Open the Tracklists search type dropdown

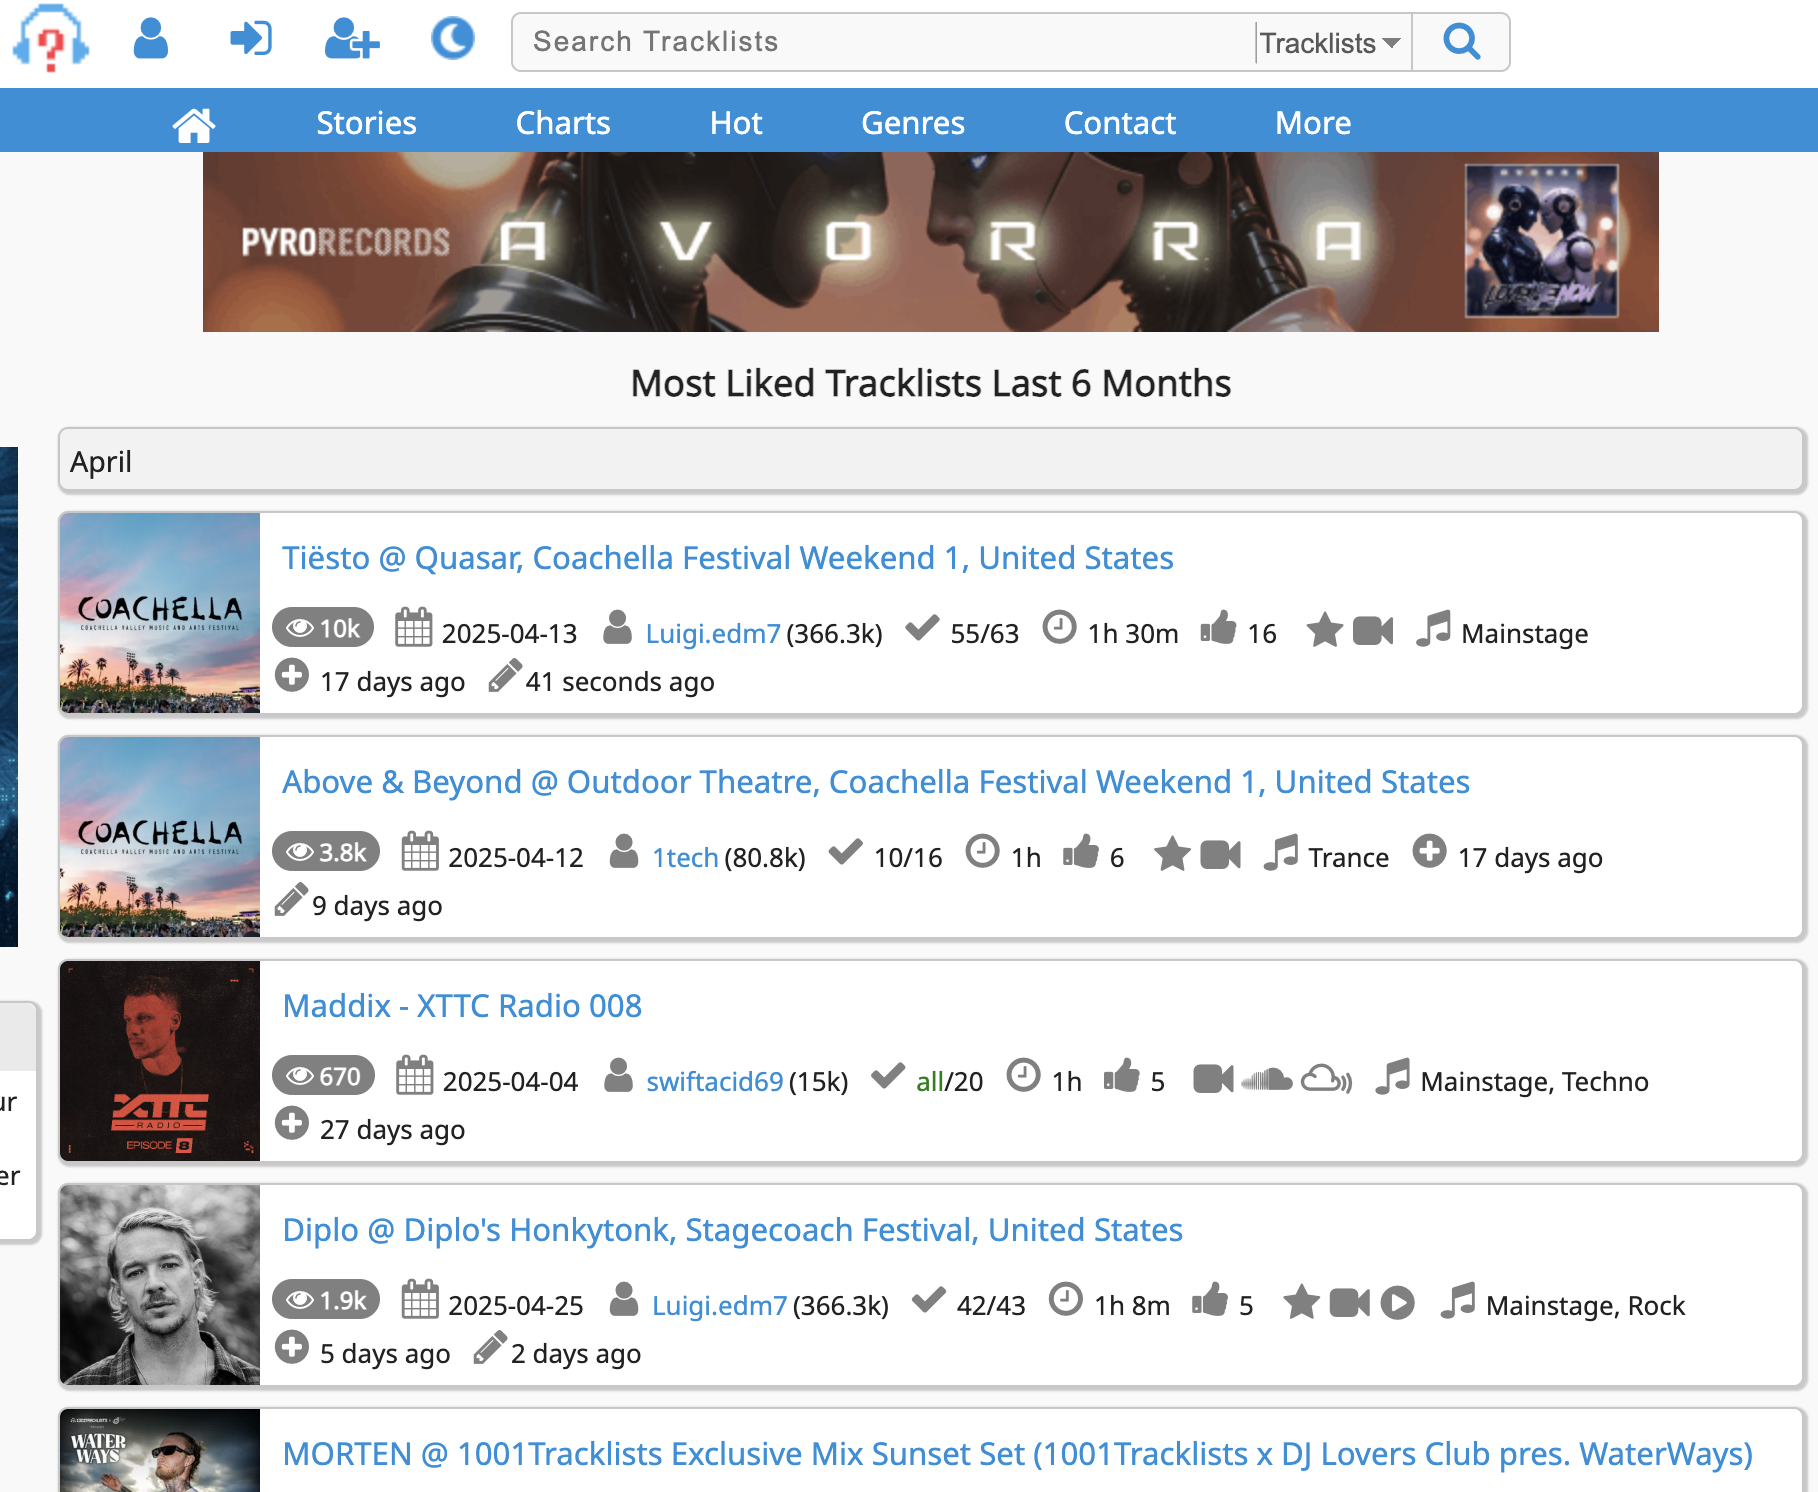coord(1332,43)
